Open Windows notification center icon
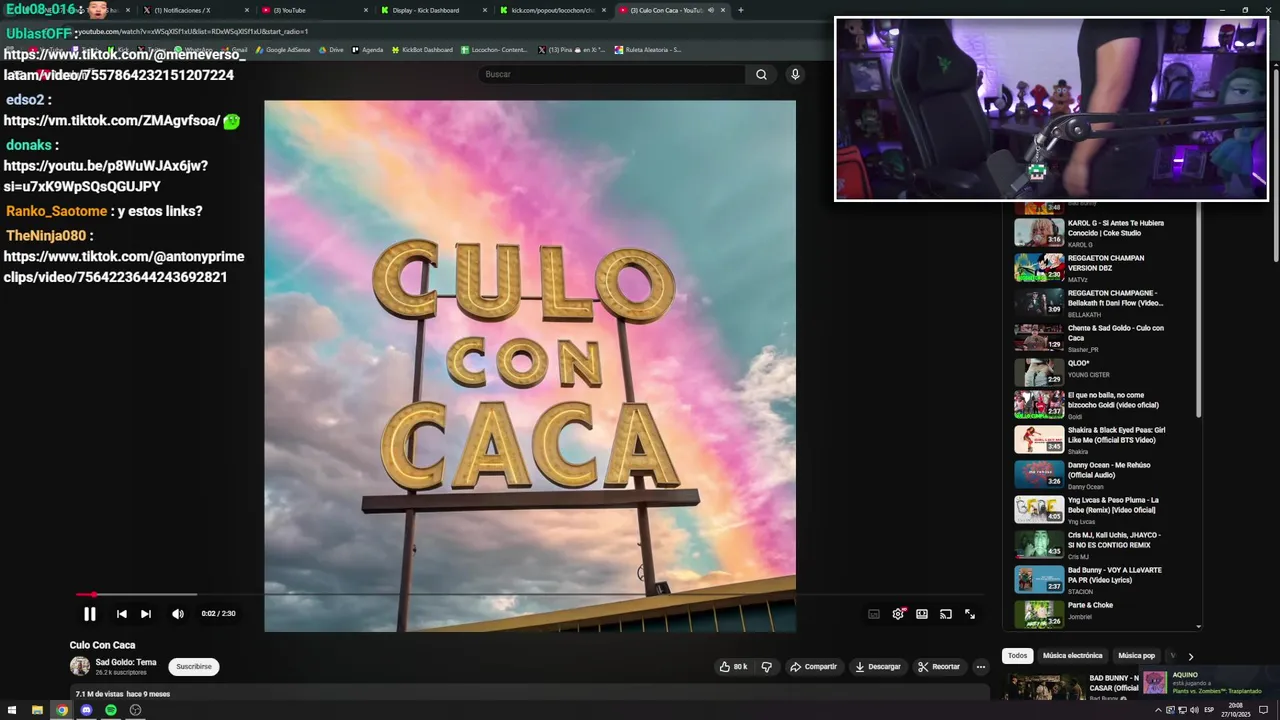 click(1263, 710)
